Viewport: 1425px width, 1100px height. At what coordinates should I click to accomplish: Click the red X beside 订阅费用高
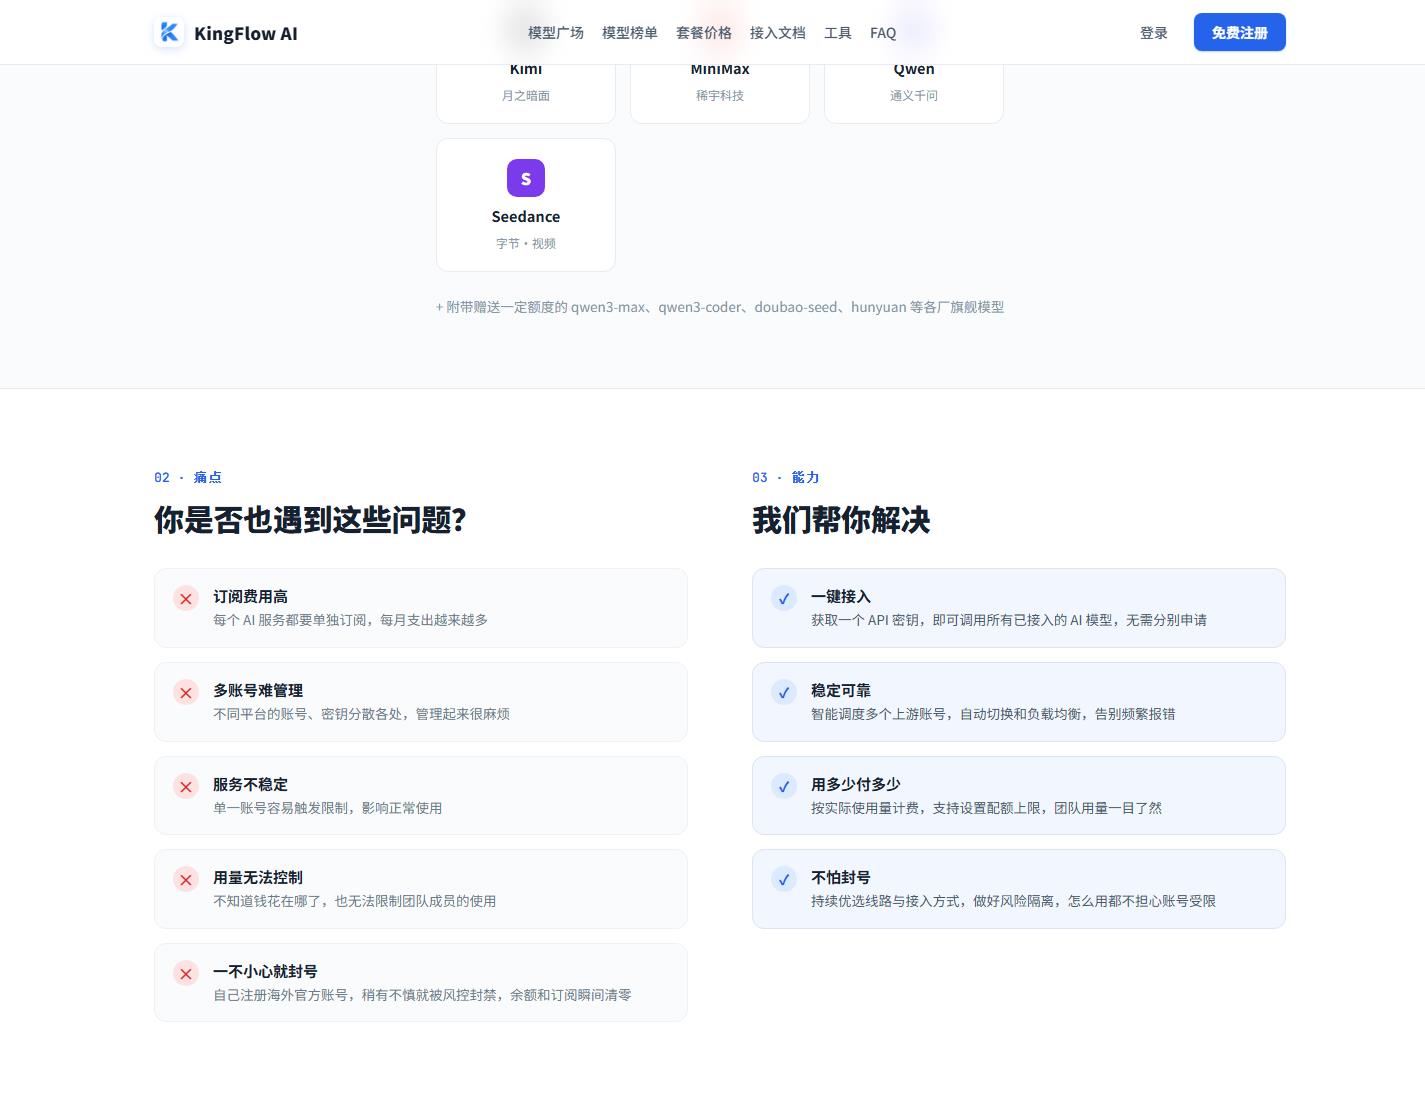186,598
